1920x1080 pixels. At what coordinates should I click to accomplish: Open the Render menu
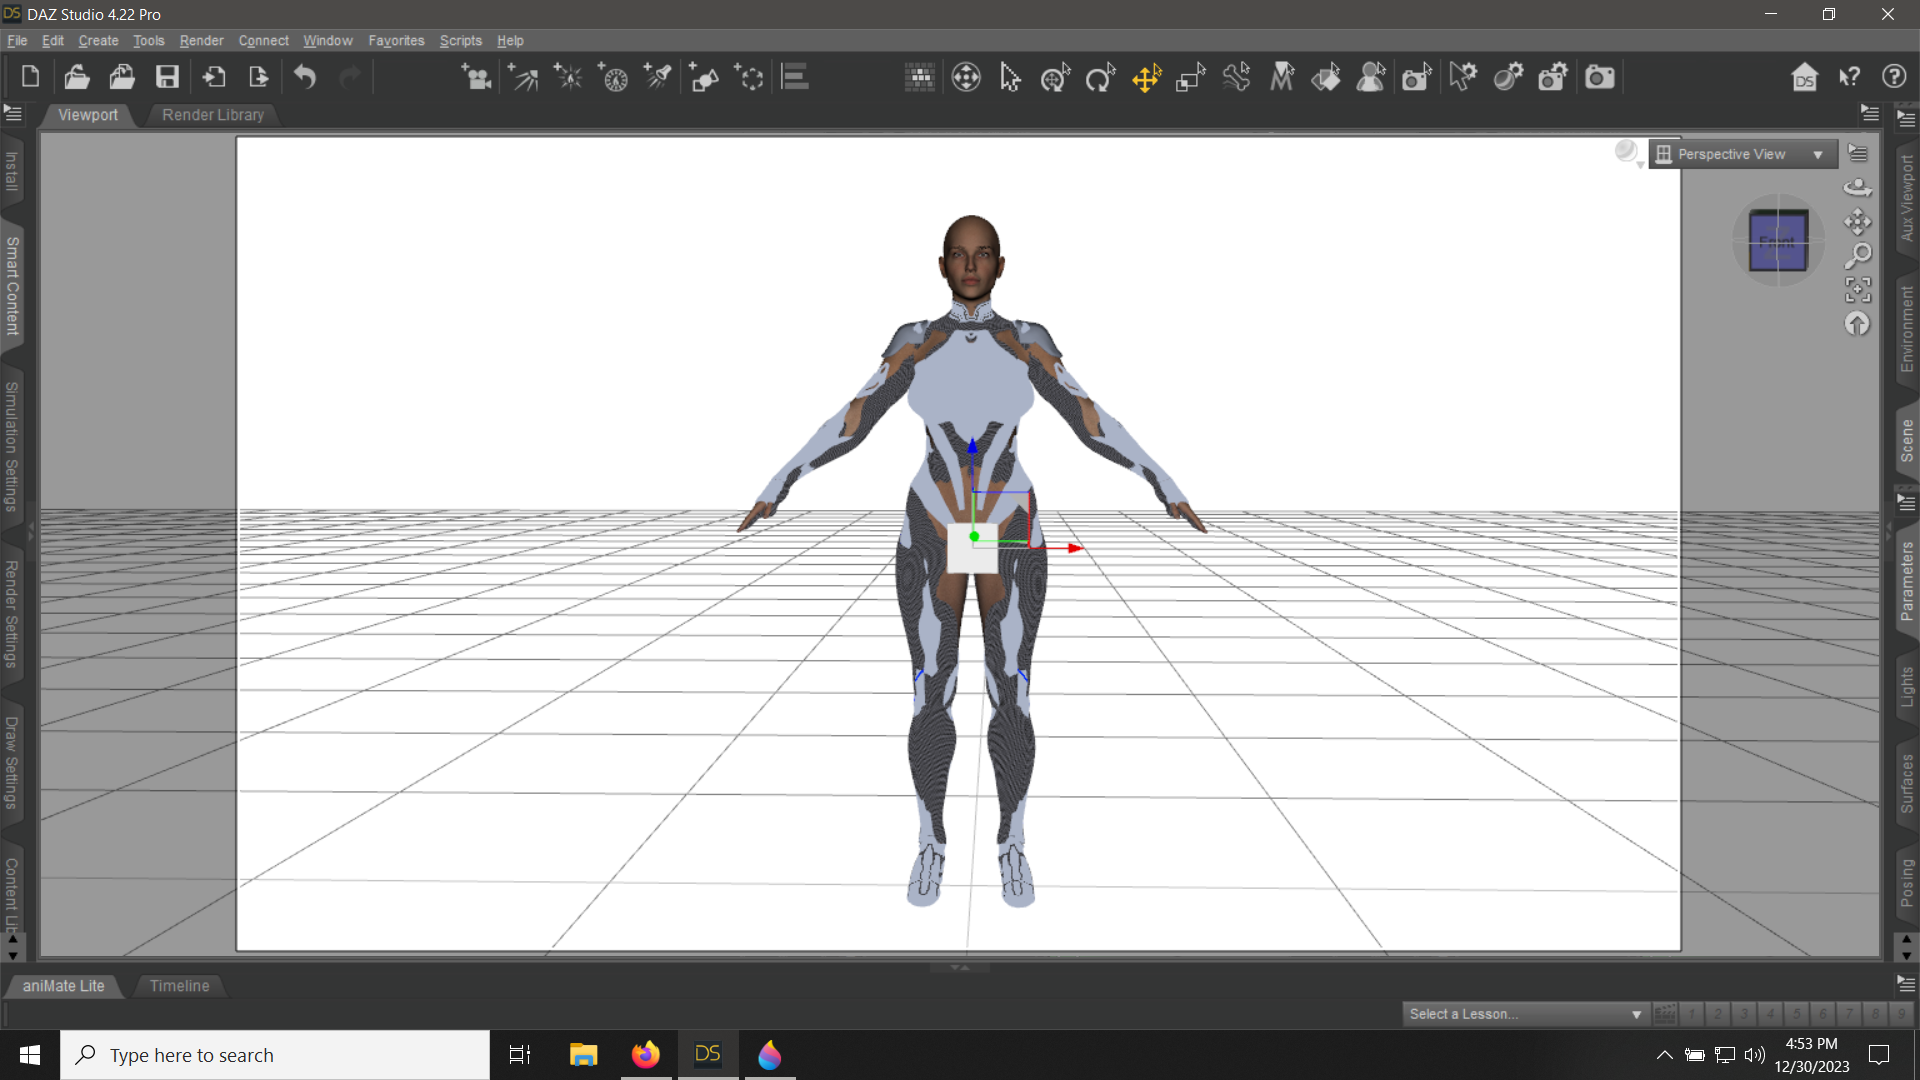[201, 41]
